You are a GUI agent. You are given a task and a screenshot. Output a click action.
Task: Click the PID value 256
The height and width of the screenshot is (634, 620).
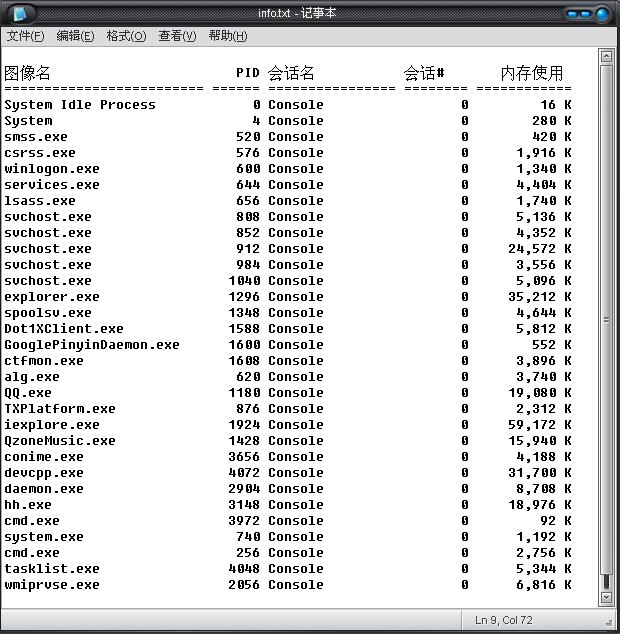click(248, 553)
